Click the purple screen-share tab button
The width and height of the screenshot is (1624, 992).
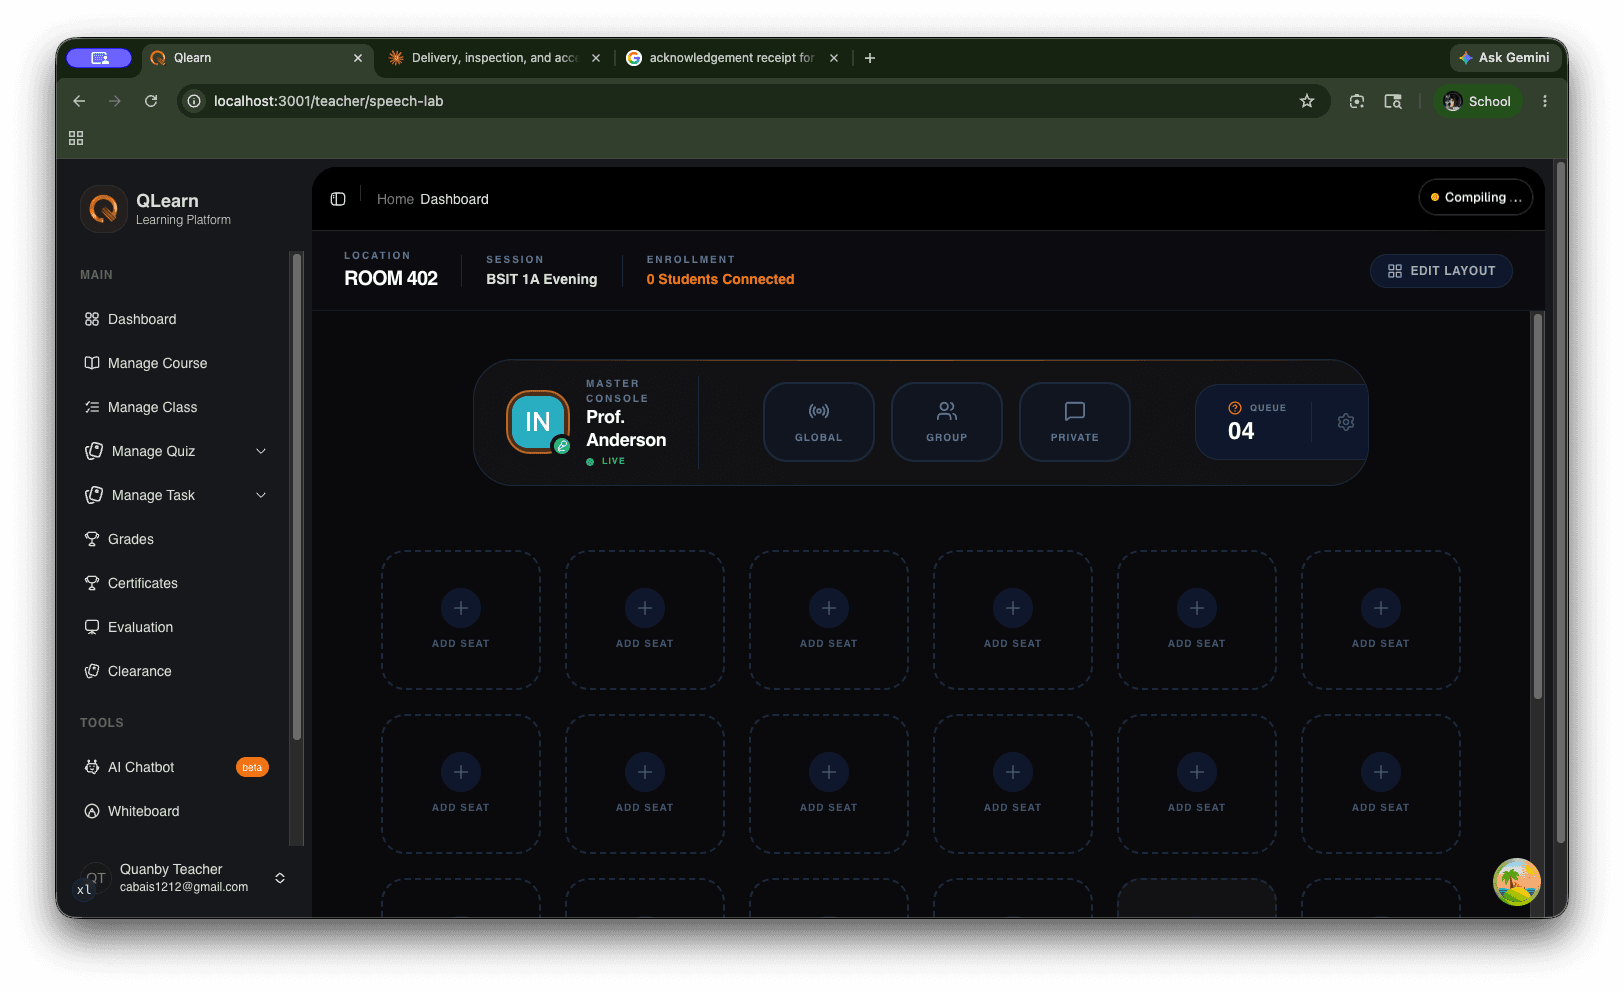(x=99, y=58)
